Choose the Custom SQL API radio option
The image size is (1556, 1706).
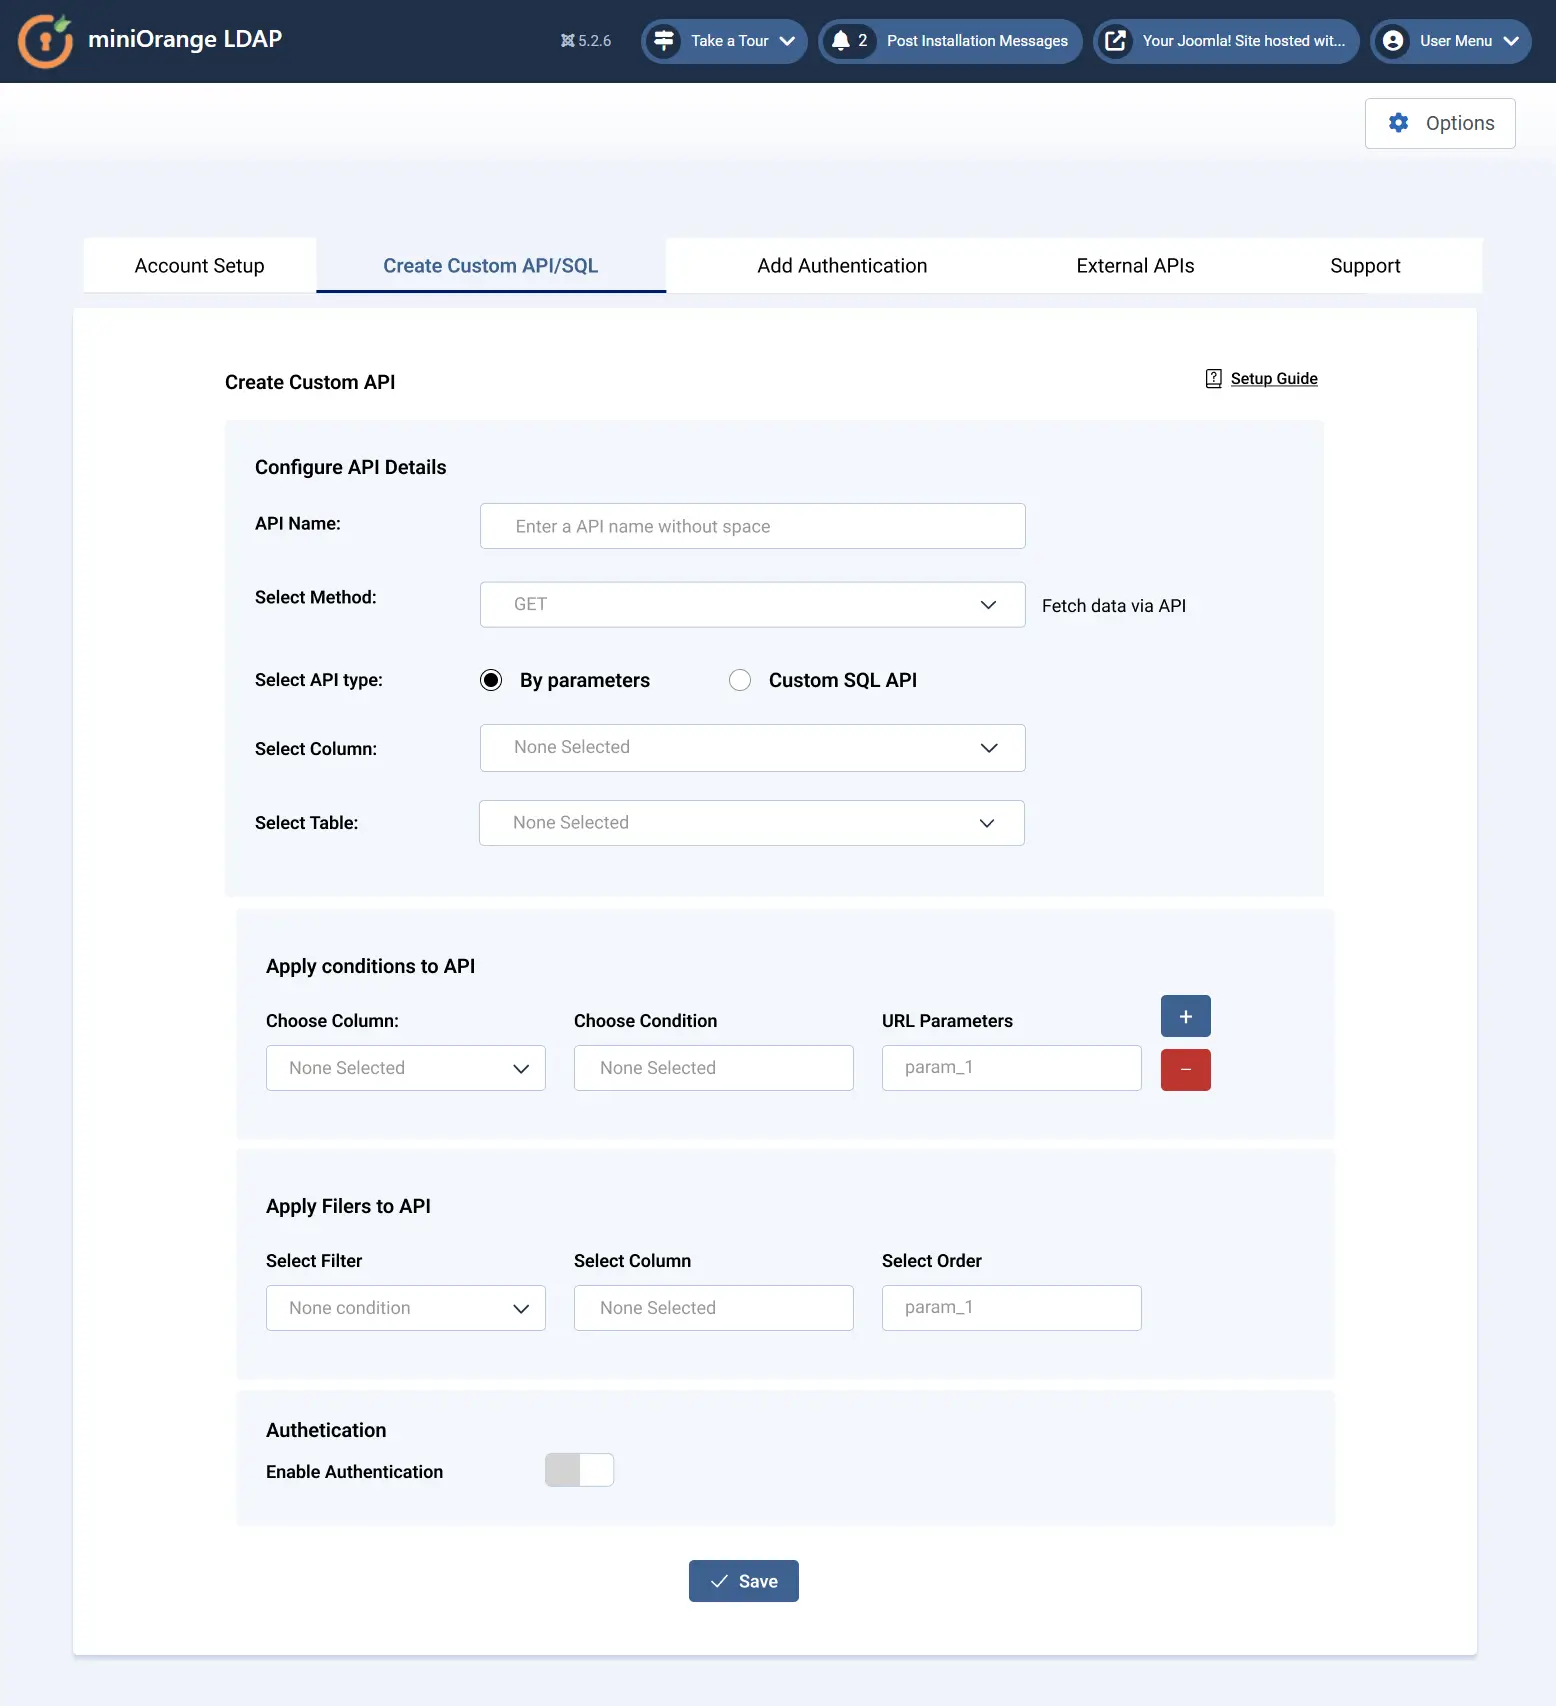(740, 680)
